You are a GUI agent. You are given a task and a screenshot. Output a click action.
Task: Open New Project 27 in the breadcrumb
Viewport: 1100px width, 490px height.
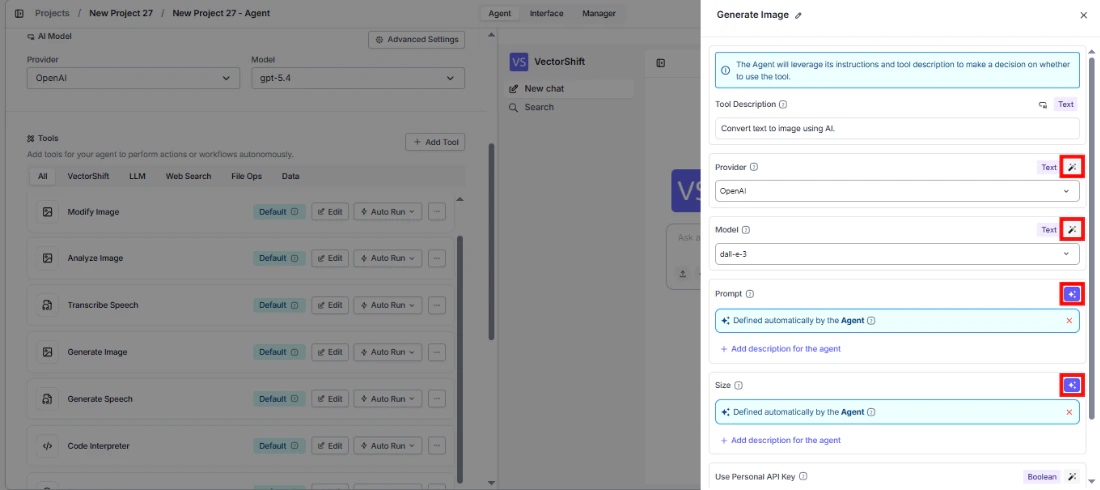click(x=121, y=13)
